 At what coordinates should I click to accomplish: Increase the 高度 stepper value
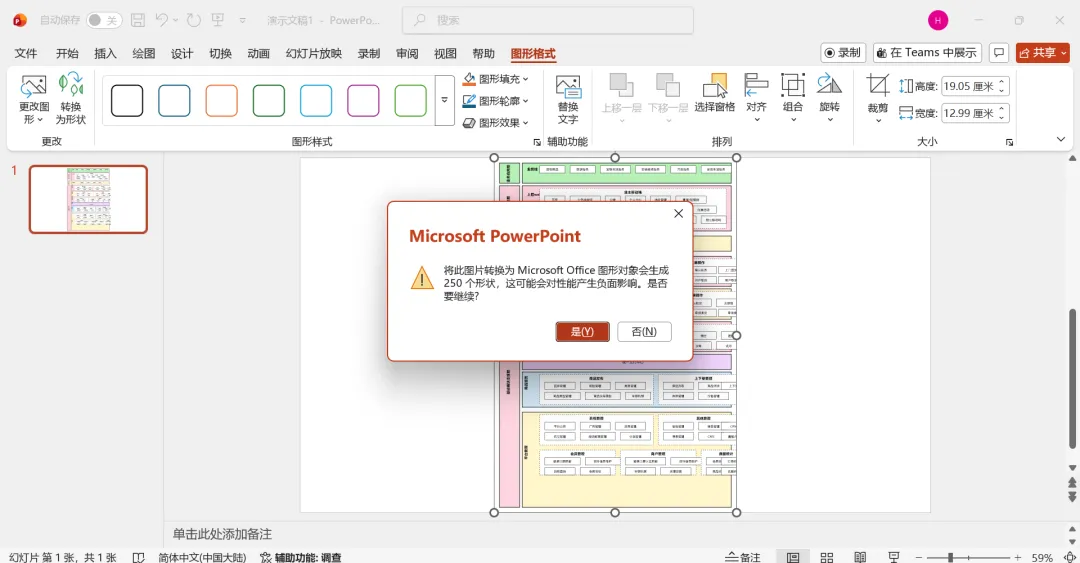1003,82
